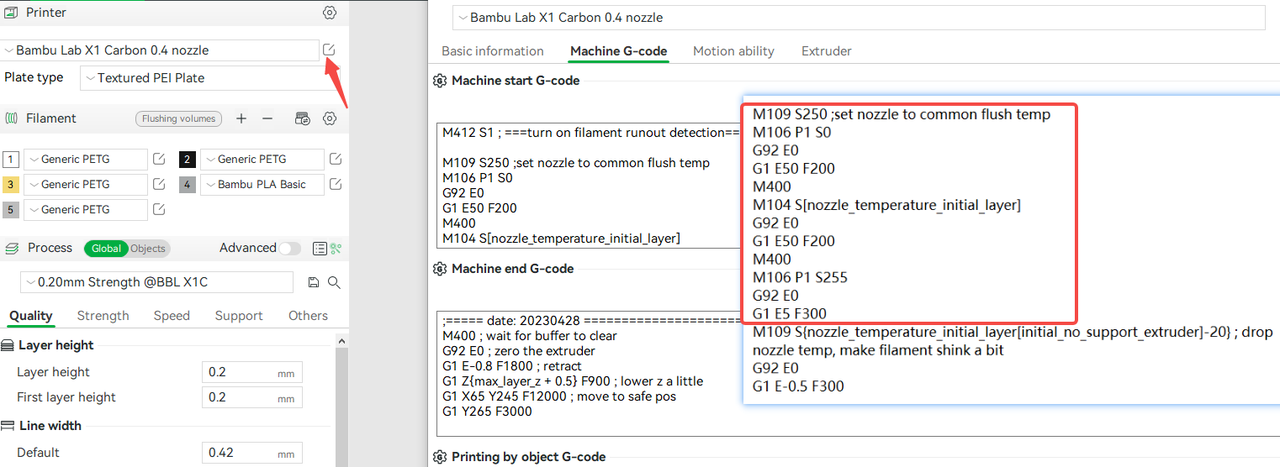1280x467 pixels.
Task: Switch to the Support tab
Action: (x=239, y=316)
